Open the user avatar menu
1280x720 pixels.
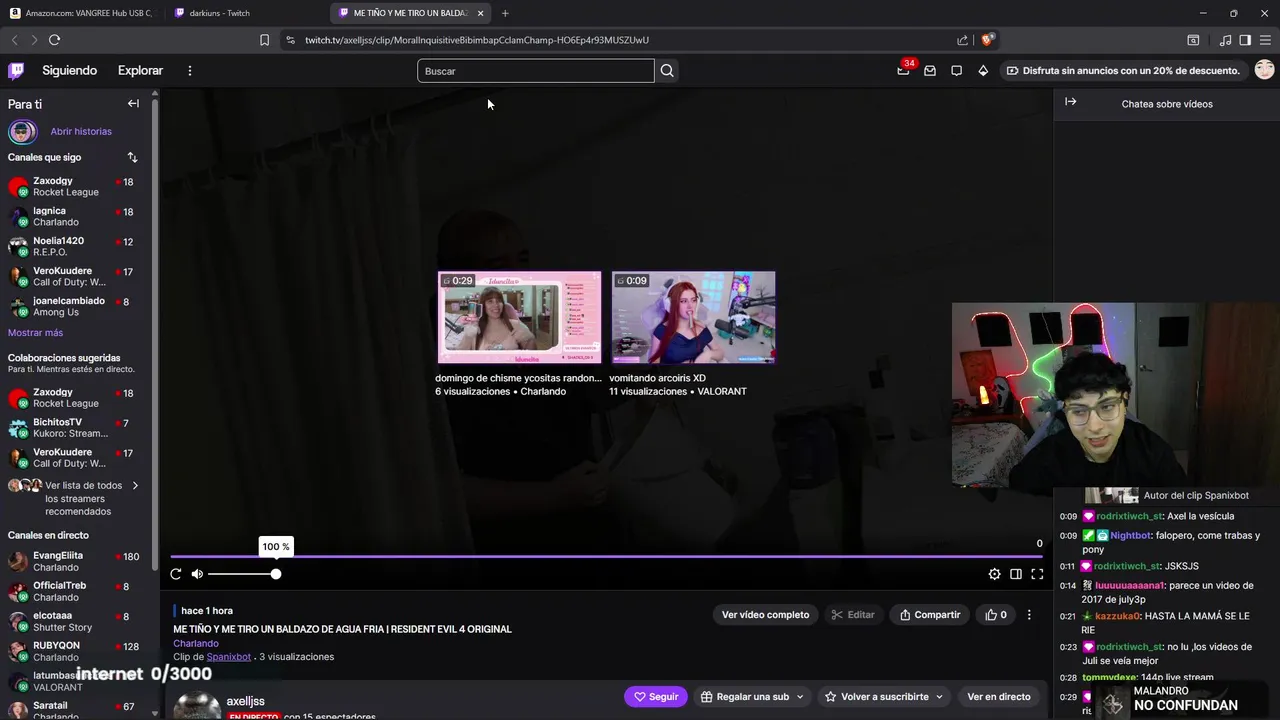(x=1264, y=70)
